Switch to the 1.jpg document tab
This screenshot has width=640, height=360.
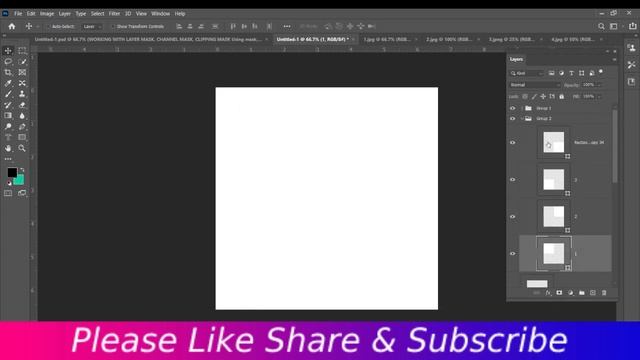coord(387,40)
